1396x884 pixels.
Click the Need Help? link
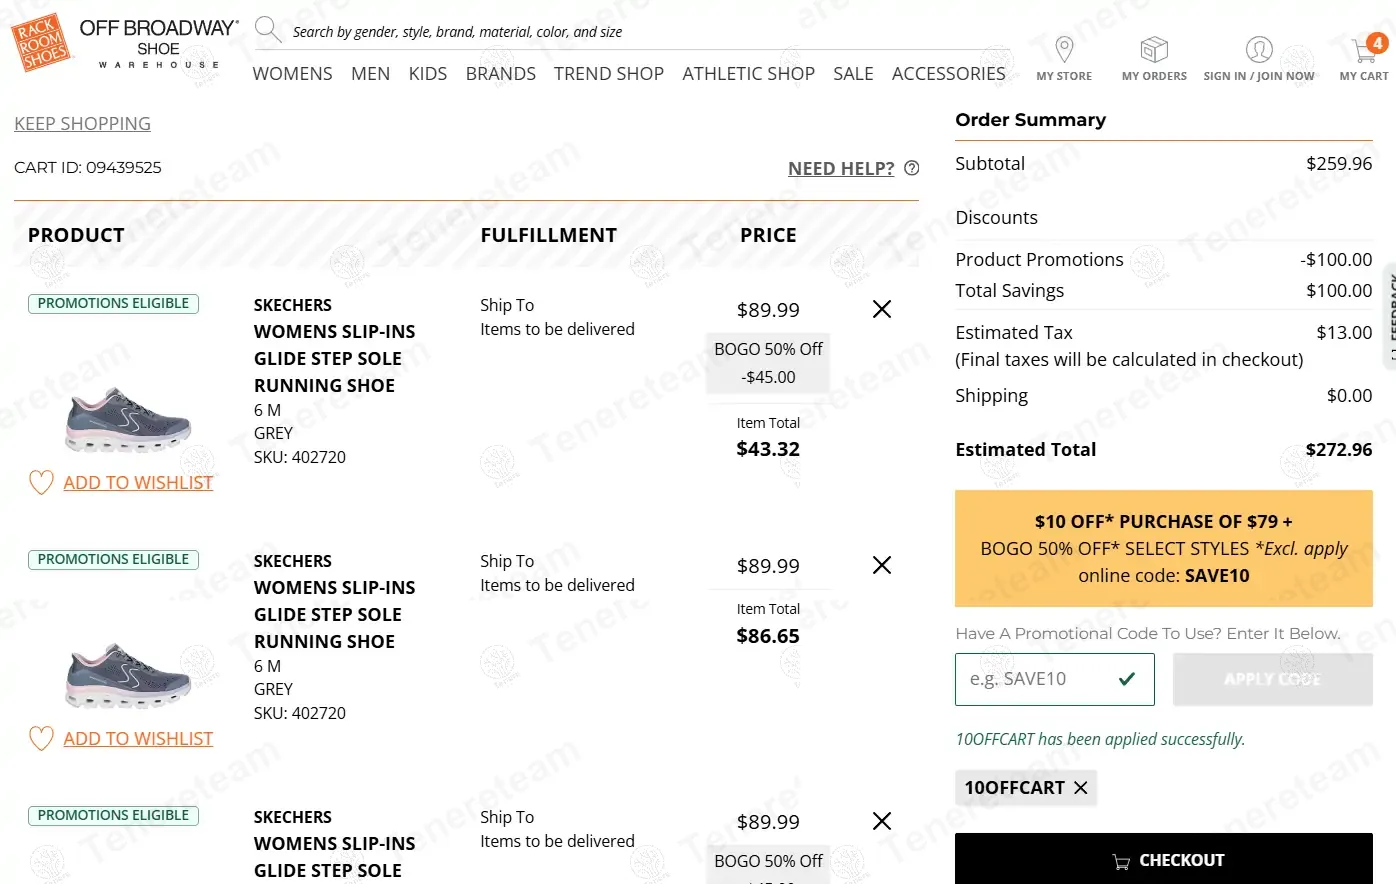841,168
